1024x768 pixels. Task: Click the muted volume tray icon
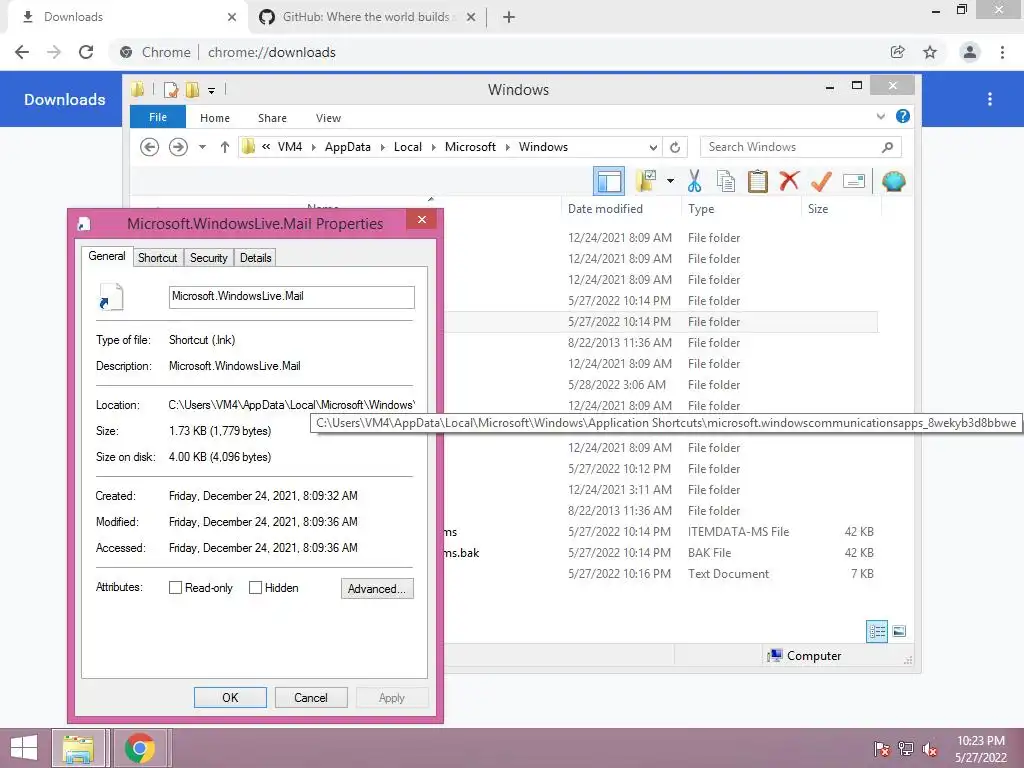[929, 749]
